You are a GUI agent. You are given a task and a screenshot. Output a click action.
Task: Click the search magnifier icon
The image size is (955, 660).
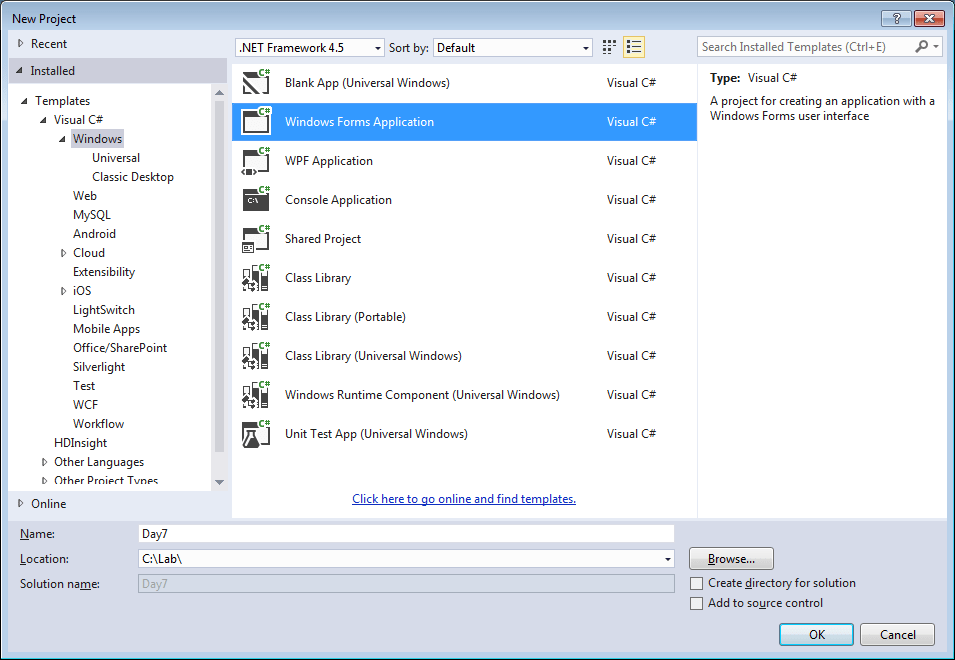[921, 46]
